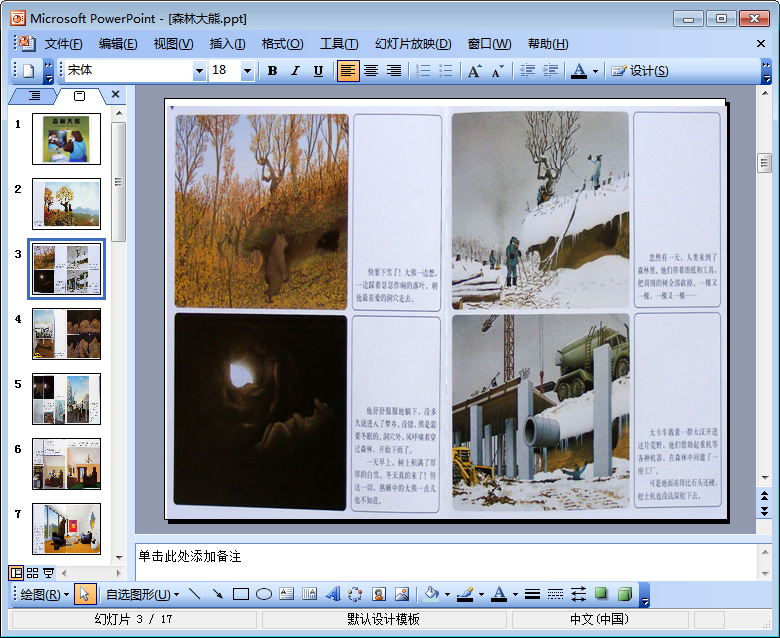Set left text alignment

pos(348,71)
